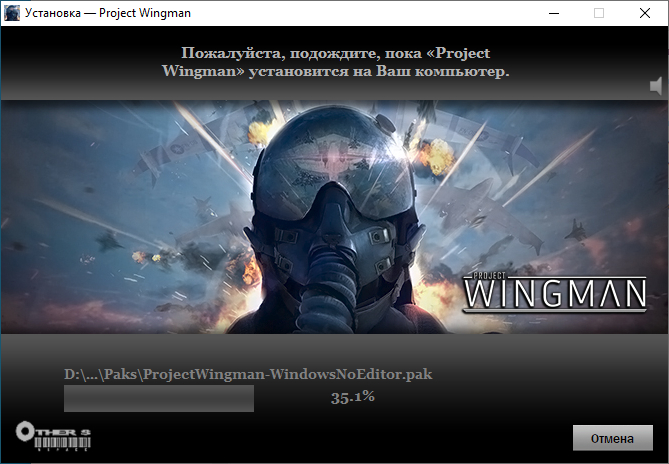Click the ProjectWingman-WindowsNoEditor.pak file path
The image size is (669, 464).
248,374
